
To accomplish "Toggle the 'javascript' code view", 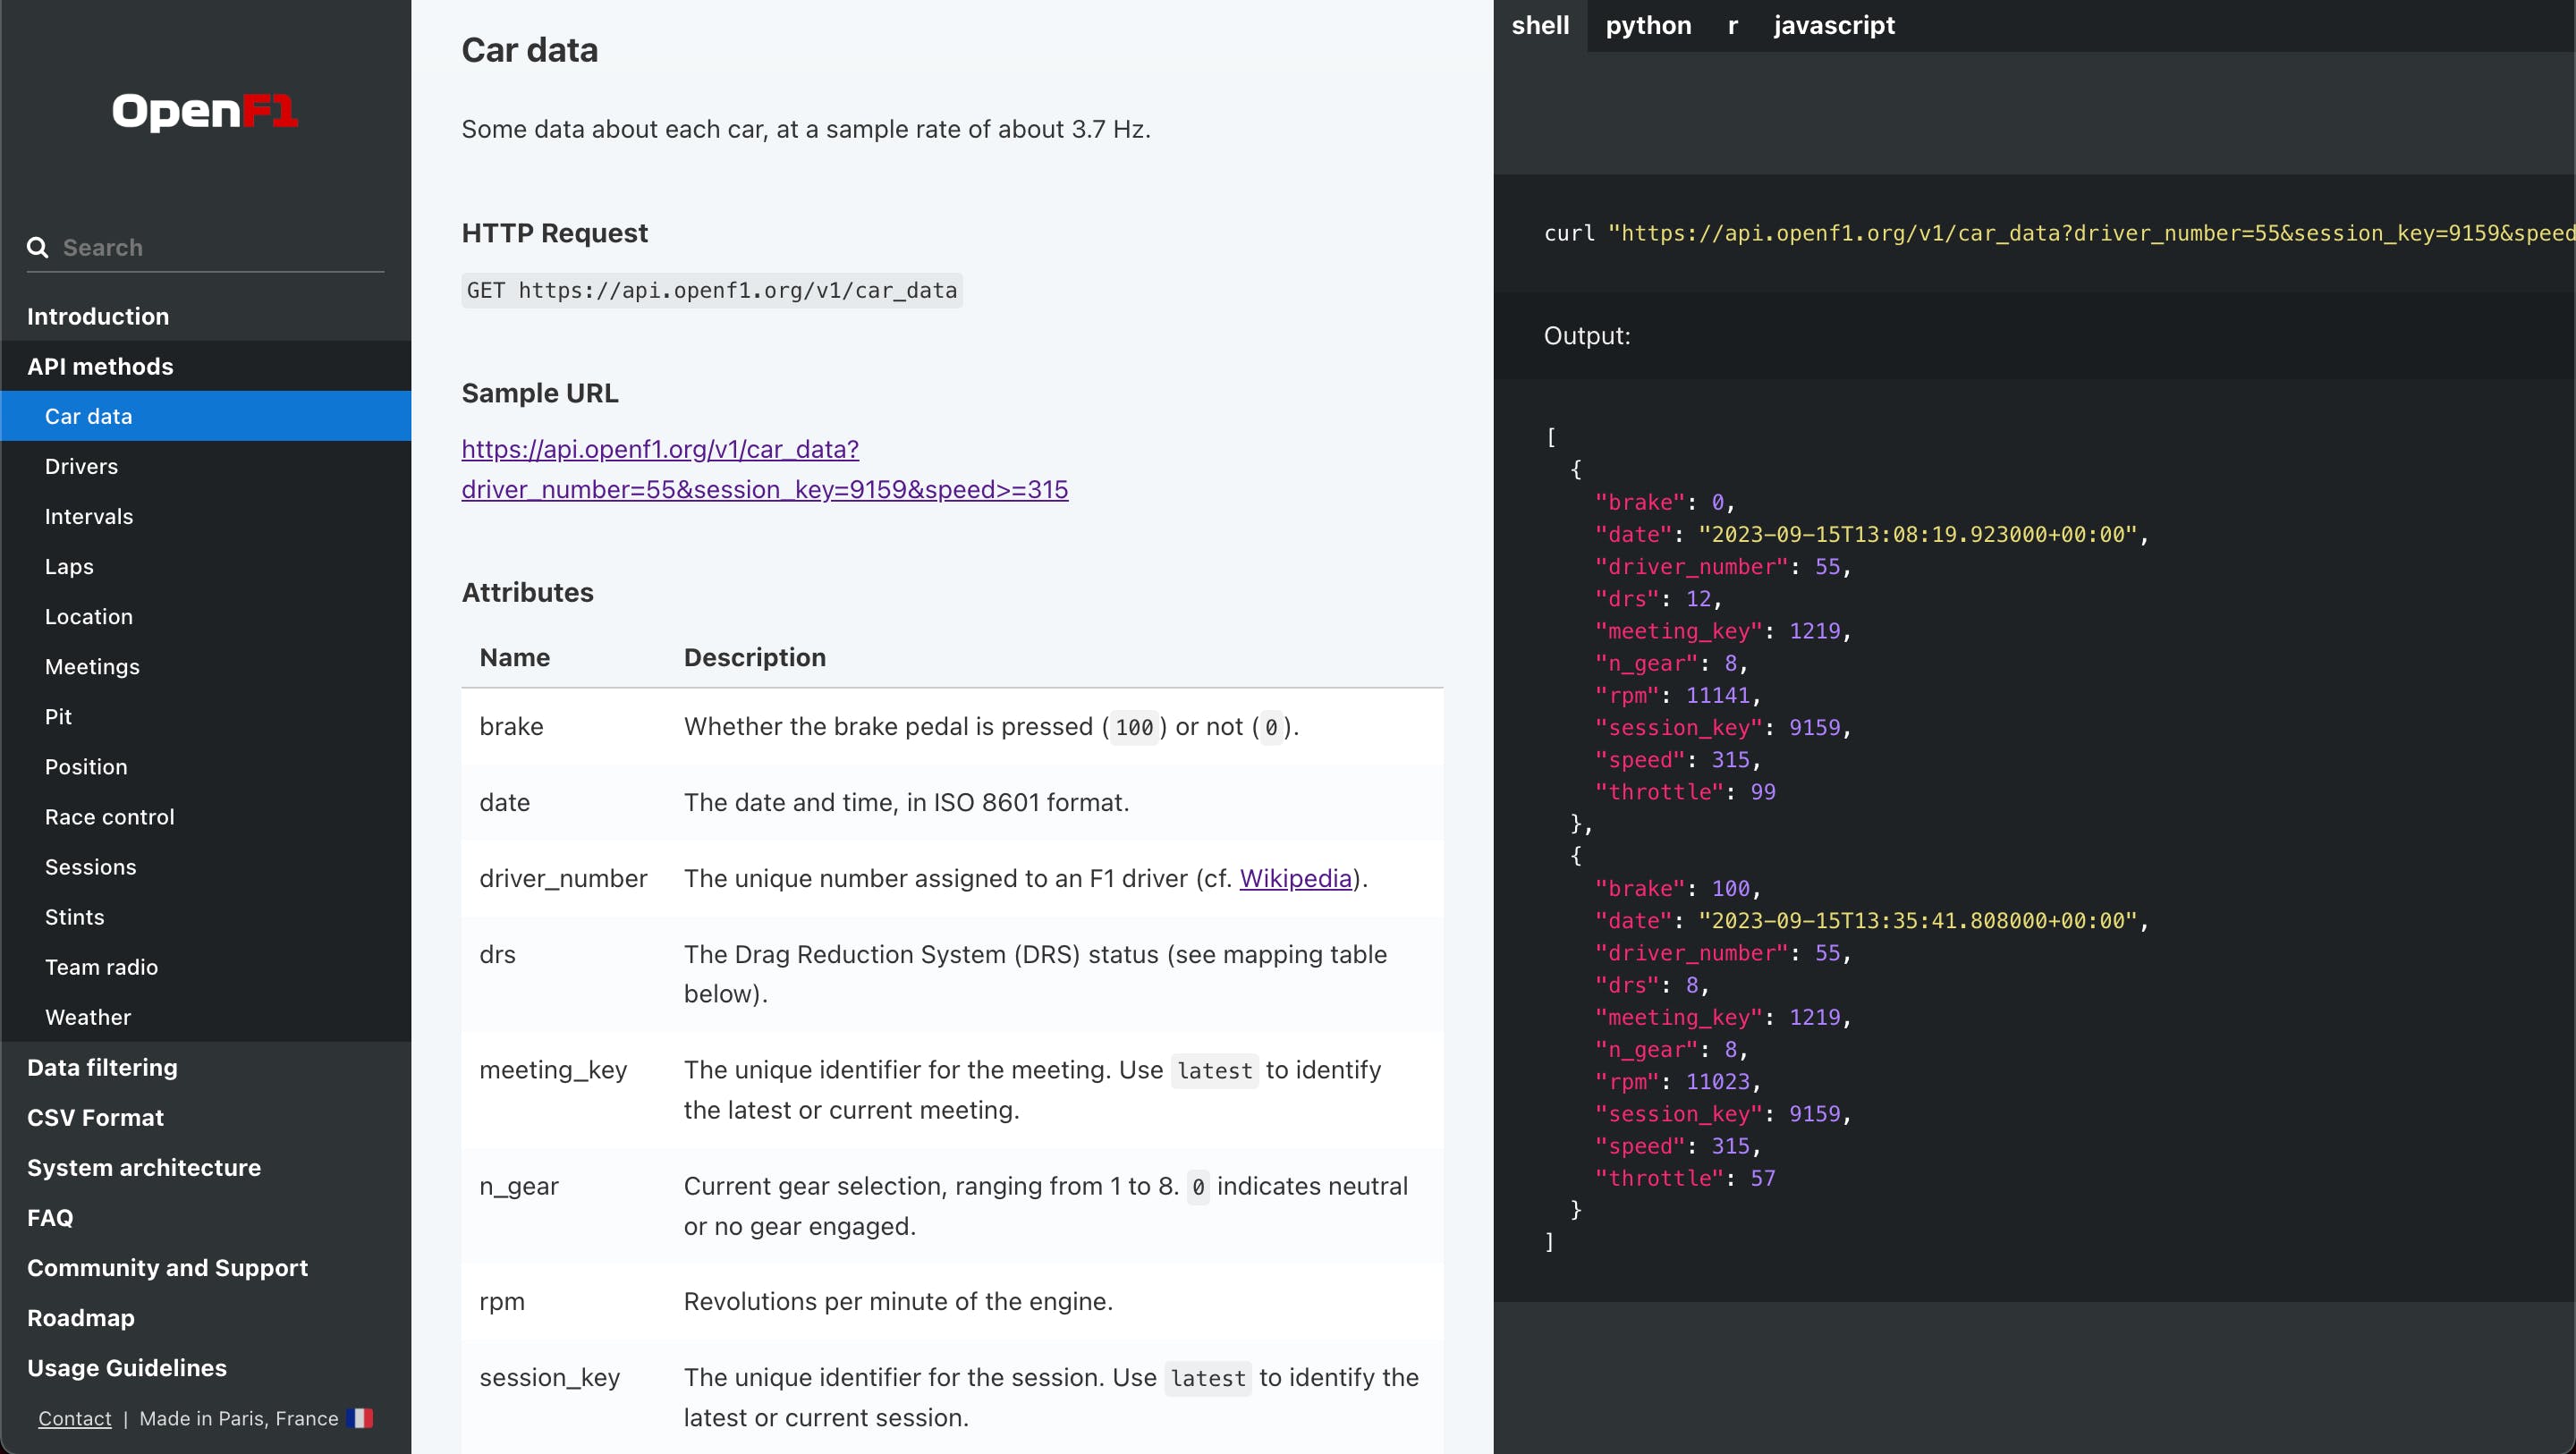I will point(1835,25).
